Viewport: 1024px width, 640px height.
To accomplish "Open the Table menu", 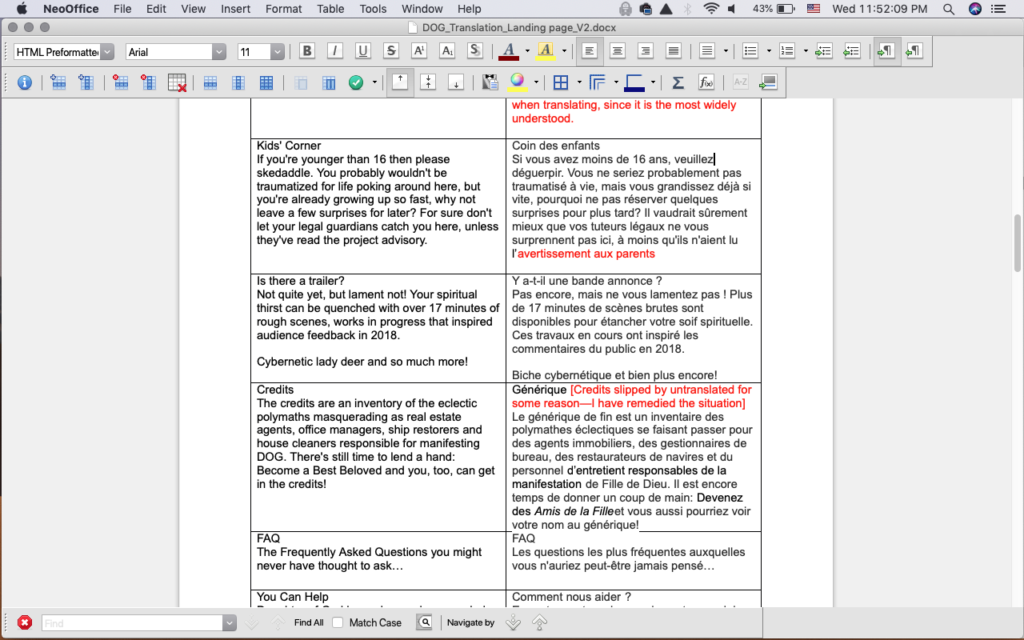I will (x=330, y=9).
